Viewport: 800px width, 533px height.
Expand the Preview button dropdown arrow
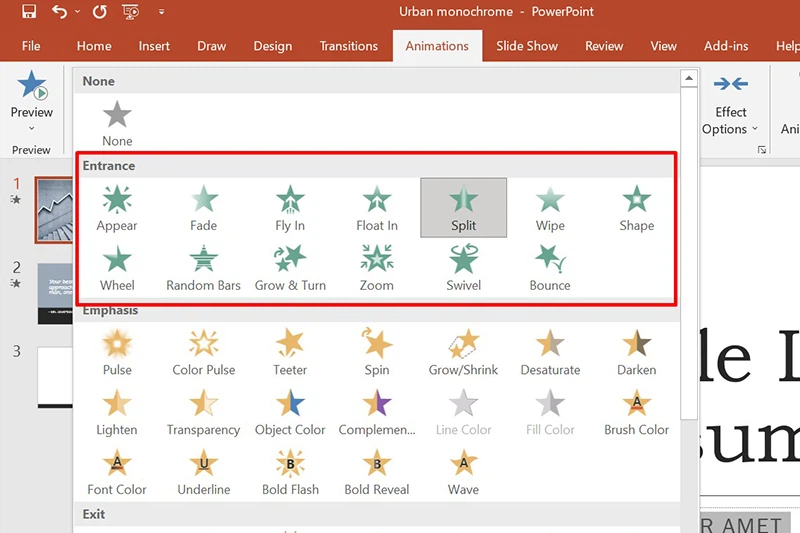click(x=31, y=128)
